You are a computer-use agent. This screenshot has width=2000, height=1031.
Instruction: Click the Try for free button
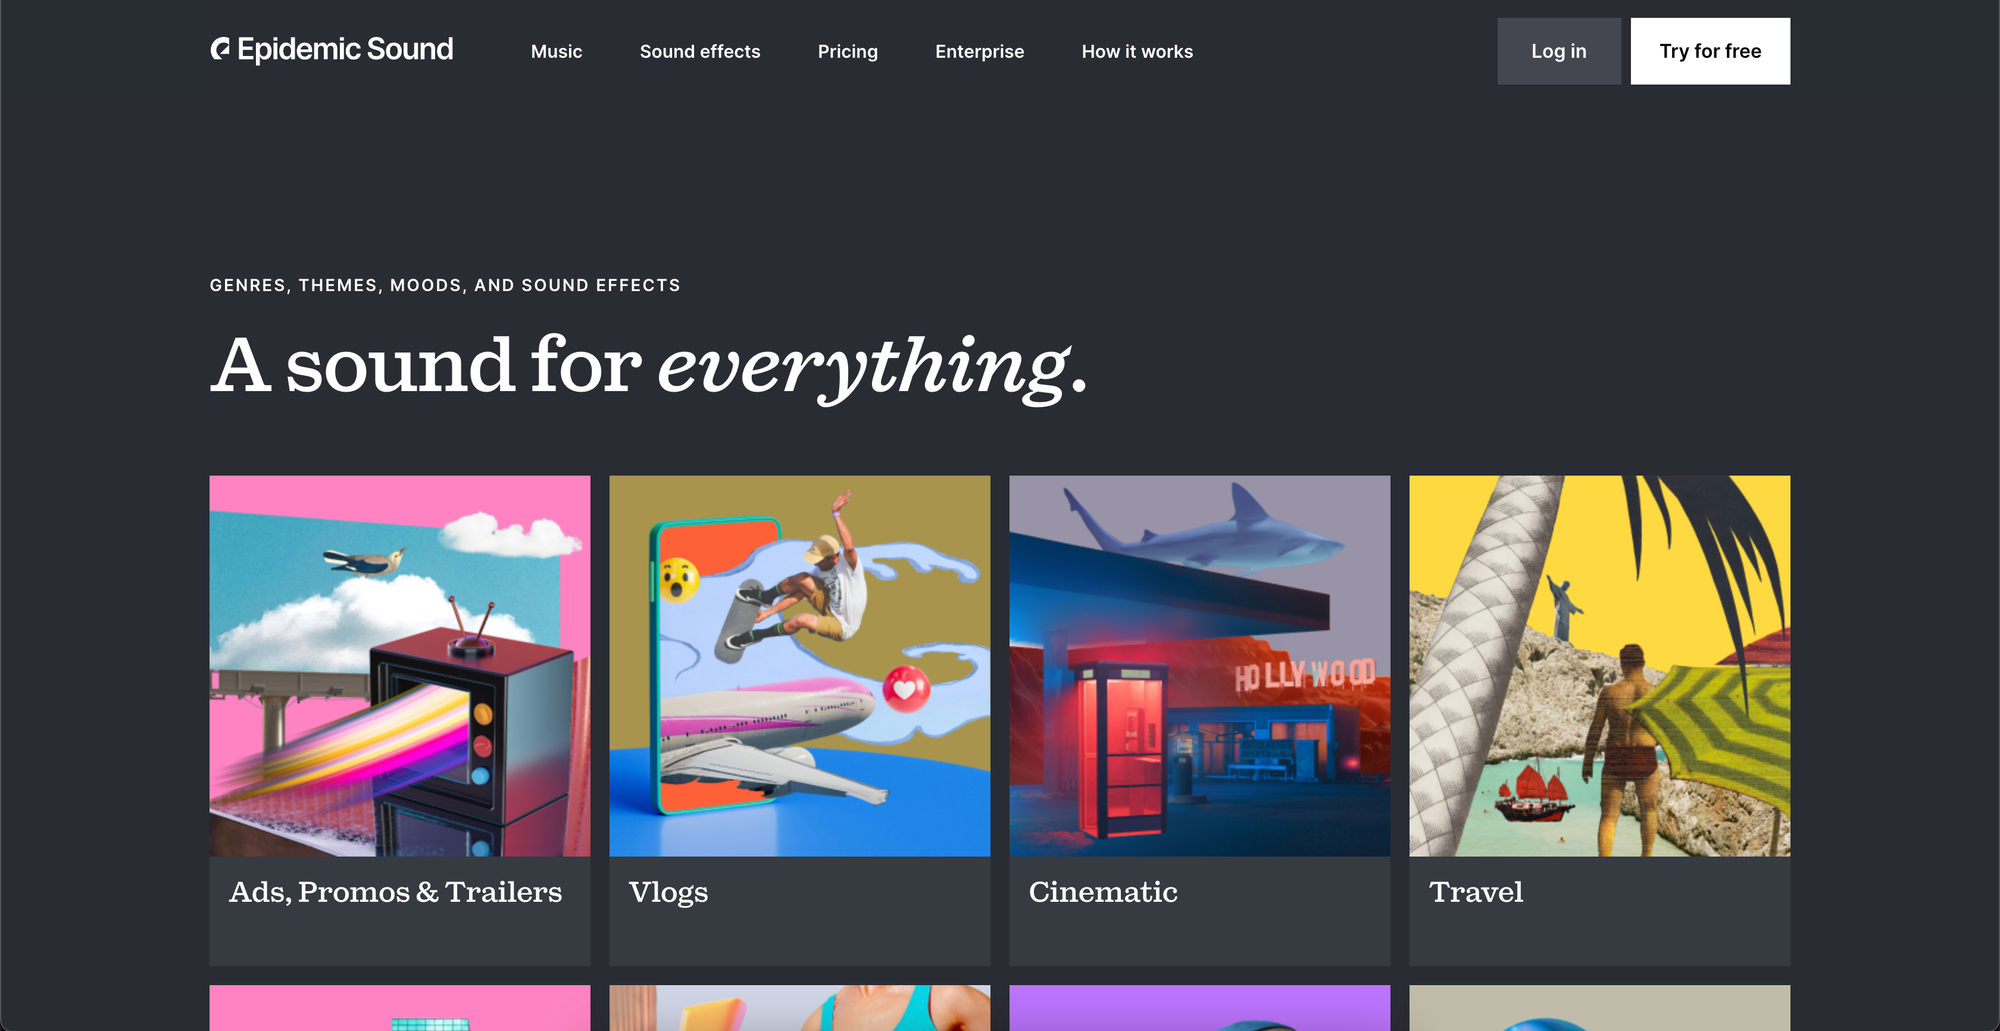(1710, 51)
